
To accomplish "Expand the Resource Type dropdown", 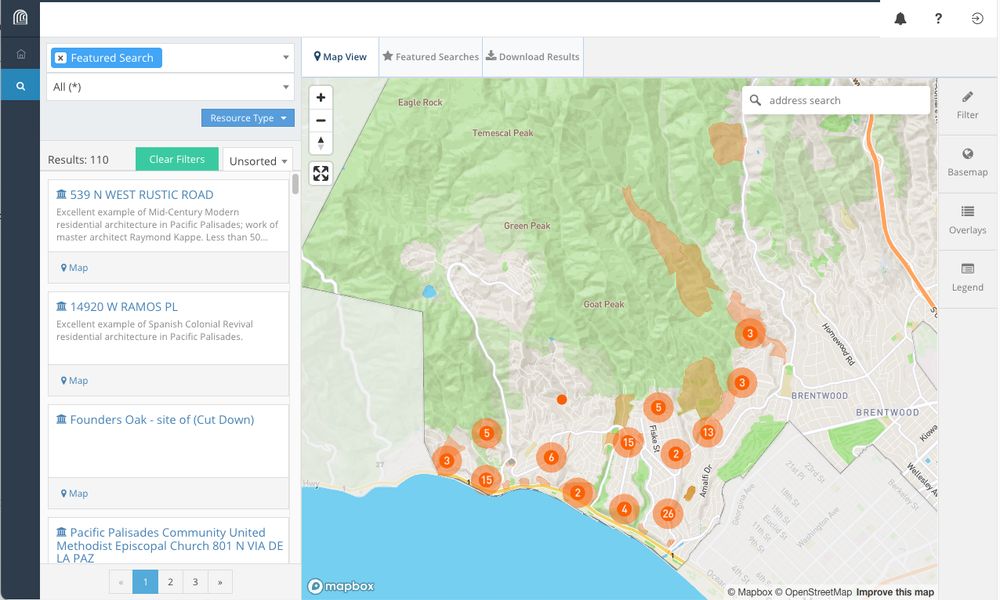I will coord(248,118).
